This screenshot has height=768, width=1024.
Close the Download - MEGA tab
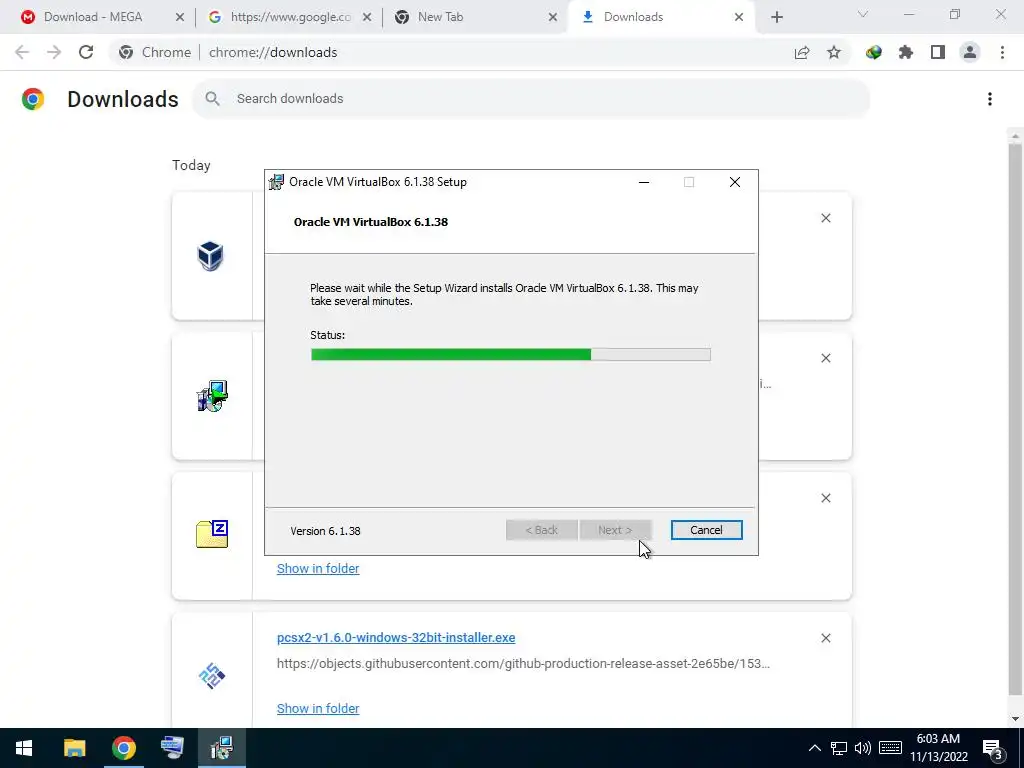click(180, 18)
